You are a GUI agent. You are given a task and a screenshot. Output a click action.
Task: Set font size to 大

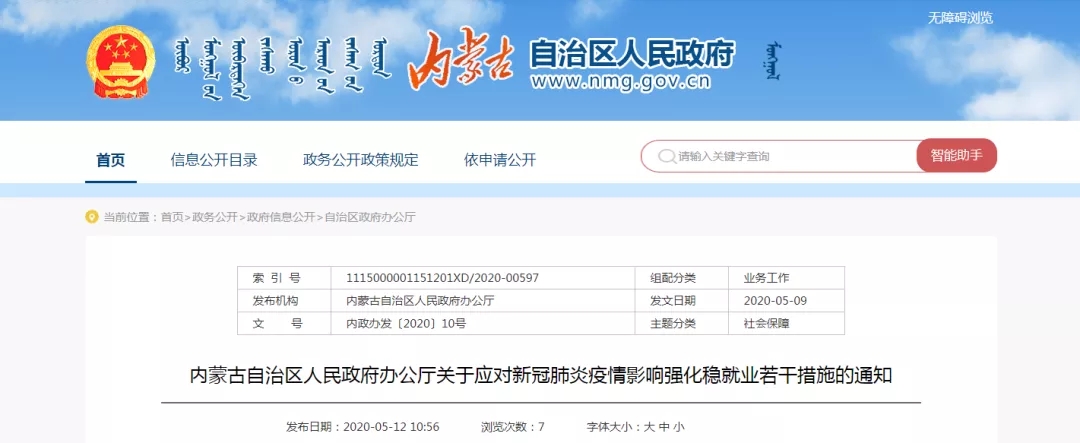649,427
